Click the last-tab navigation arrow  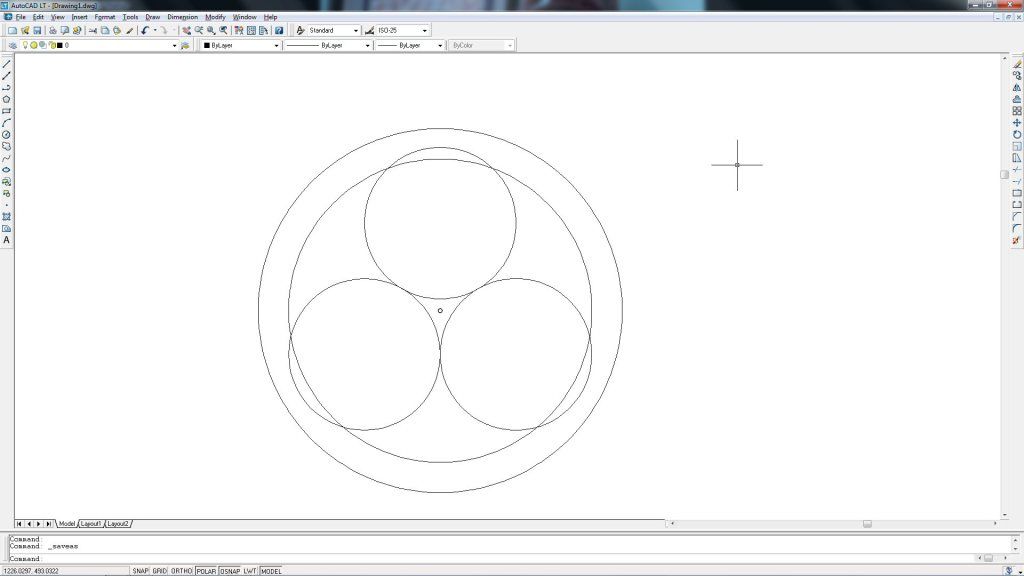pos(48,524)
